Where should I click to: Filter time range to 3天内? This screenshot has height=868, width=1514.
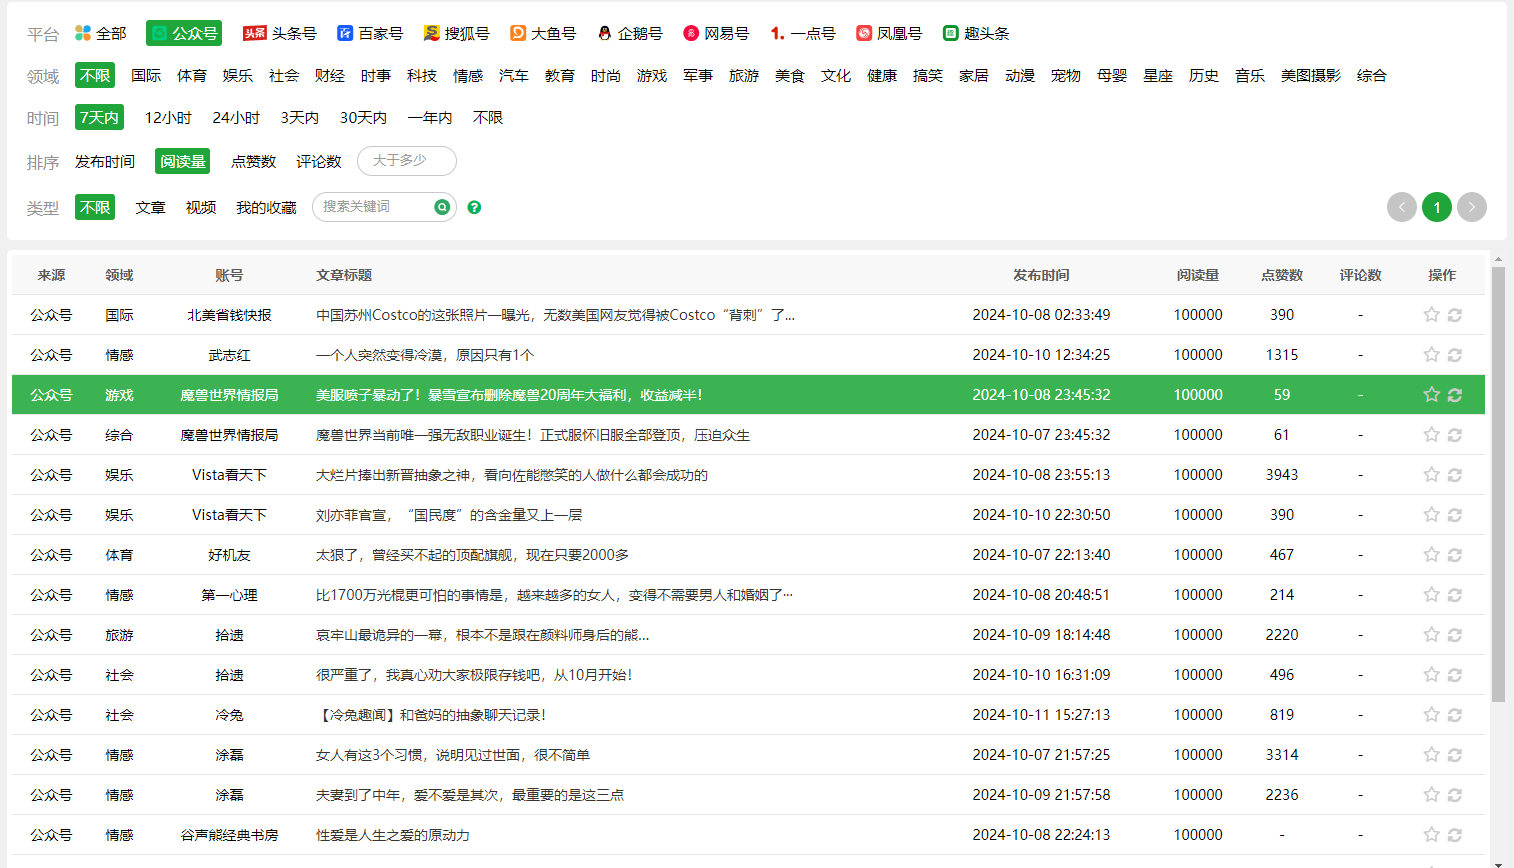(300, 117)
